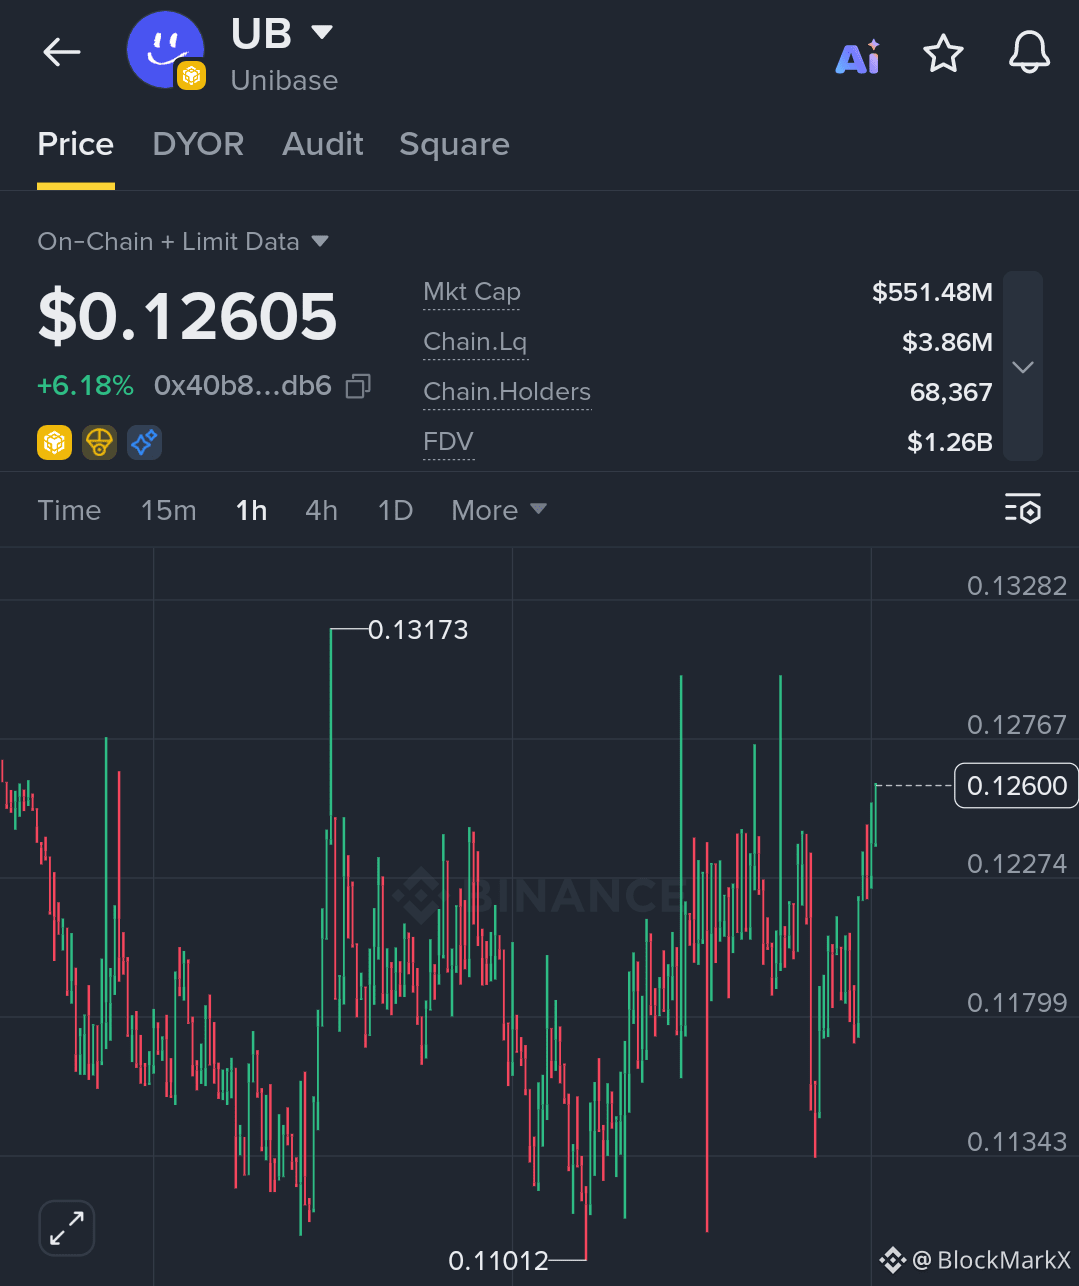Open UB token selector dropdown

coord(322,32)
